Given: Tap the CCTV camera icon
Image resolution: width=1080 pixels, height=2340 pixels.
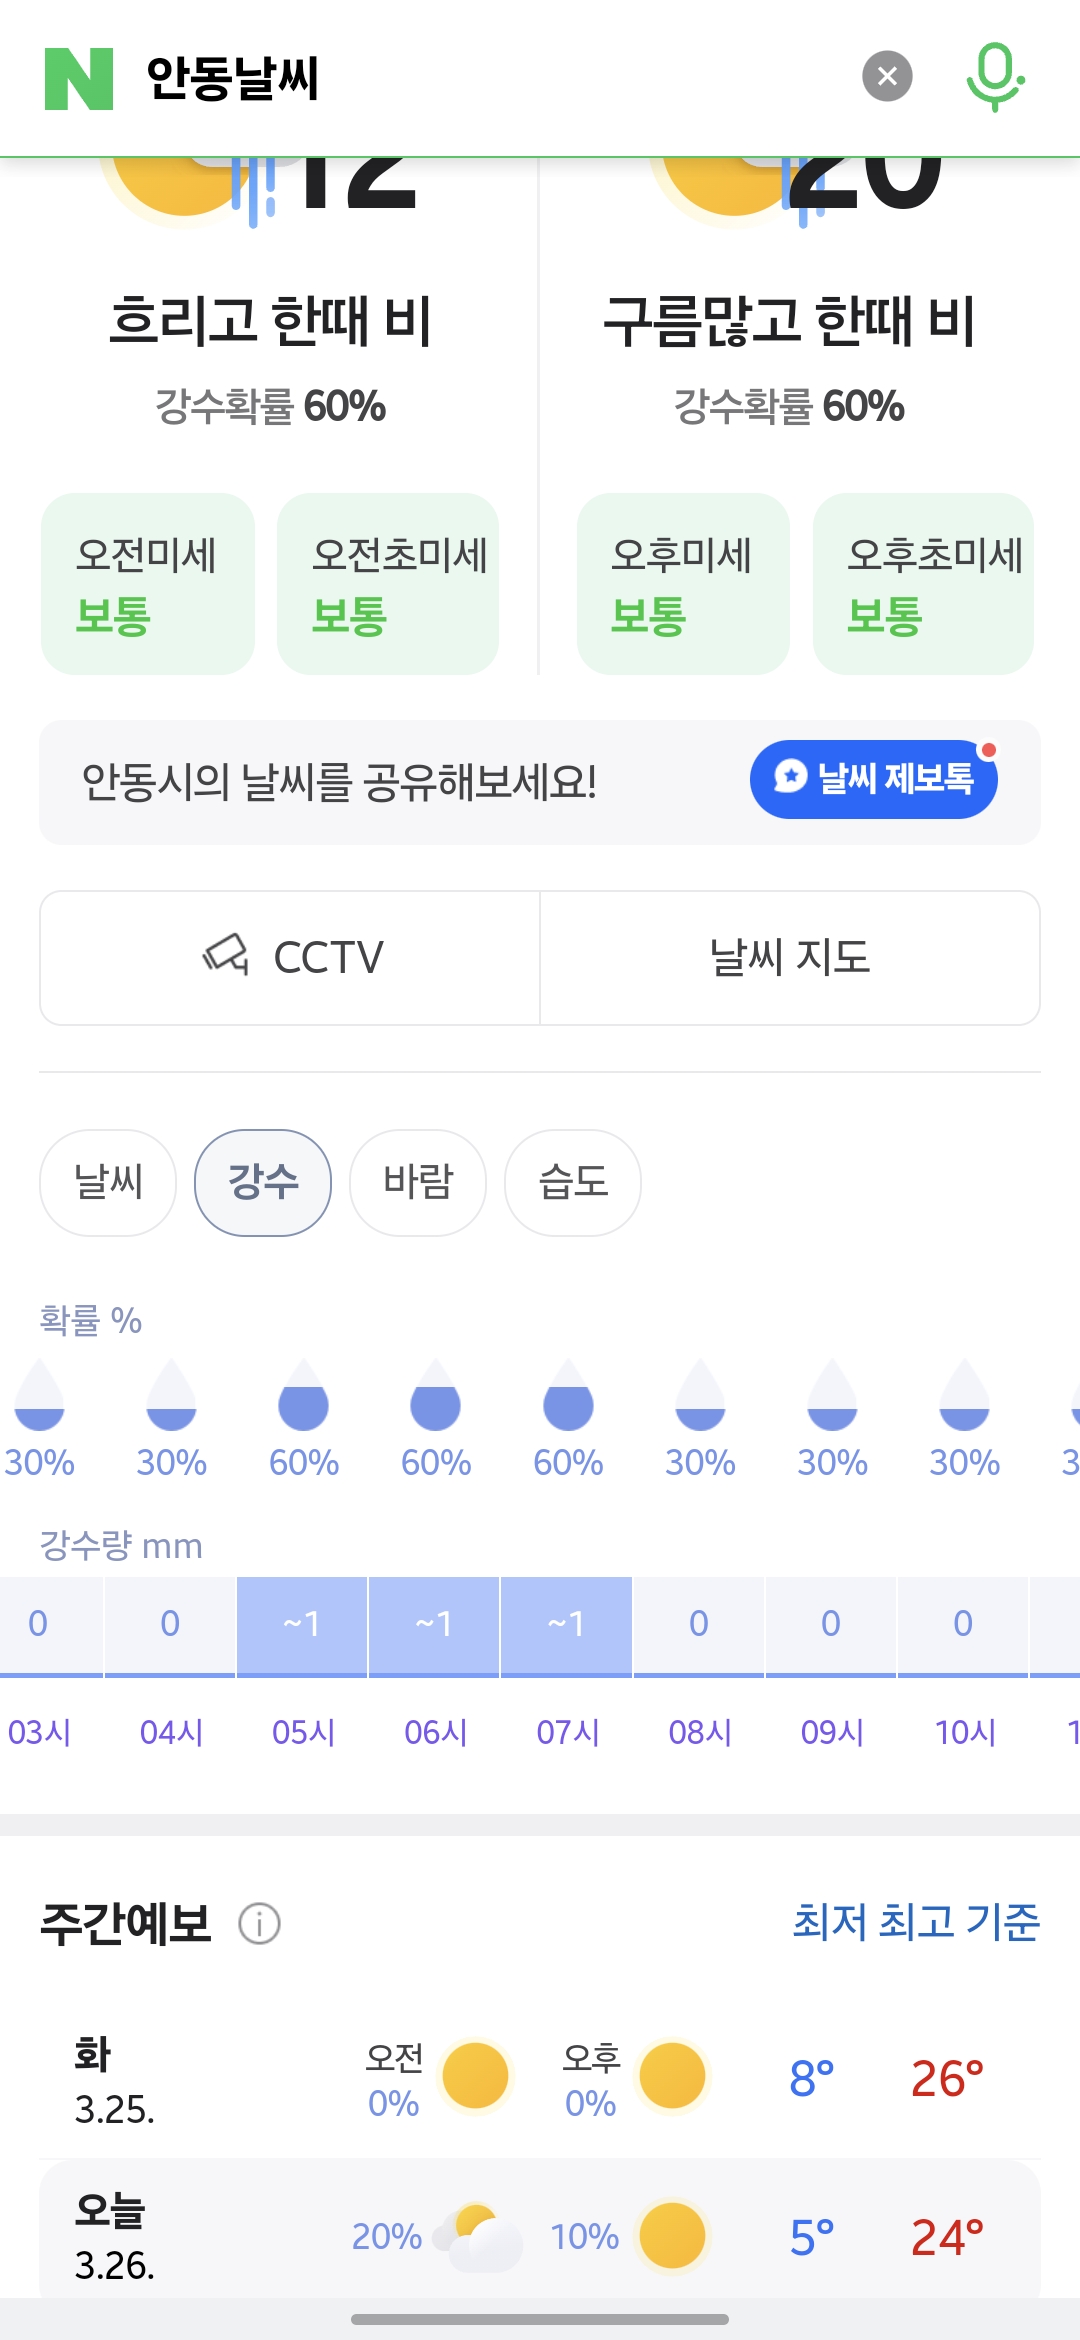Looking at the screenshot, I should (x=226, y=956).
